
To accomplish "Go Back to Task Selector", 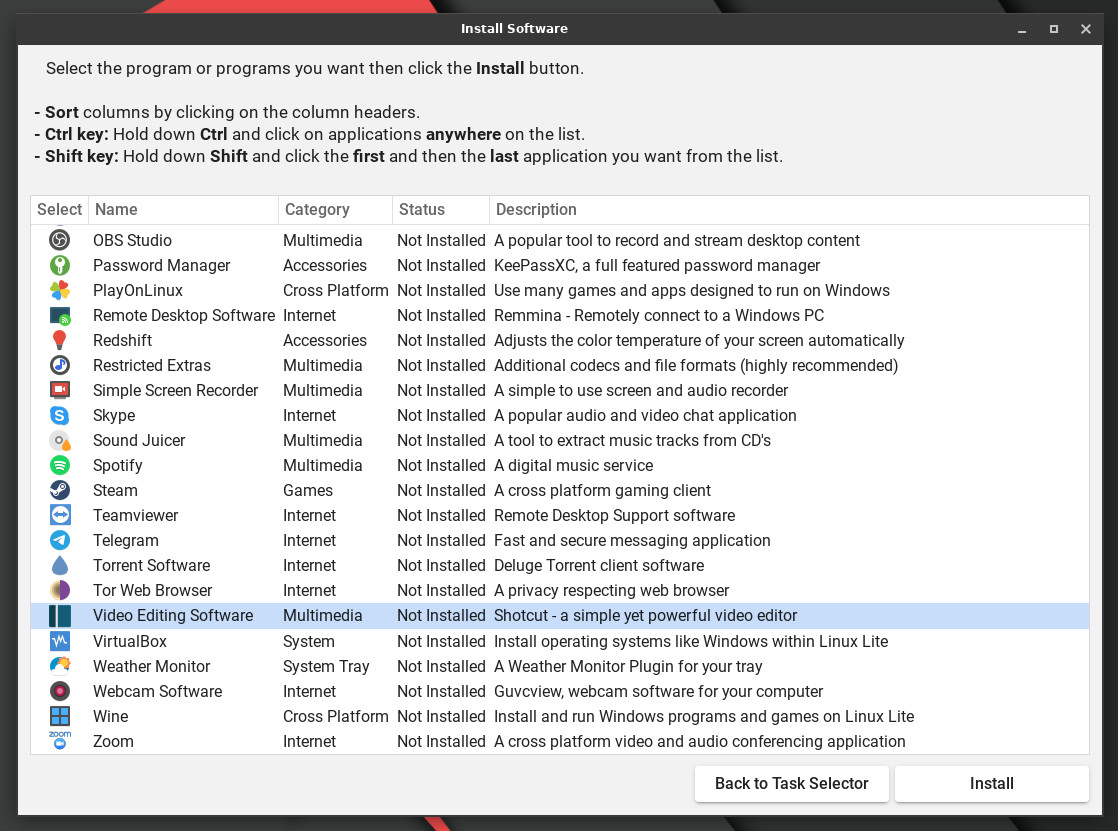I will point(791,783).
